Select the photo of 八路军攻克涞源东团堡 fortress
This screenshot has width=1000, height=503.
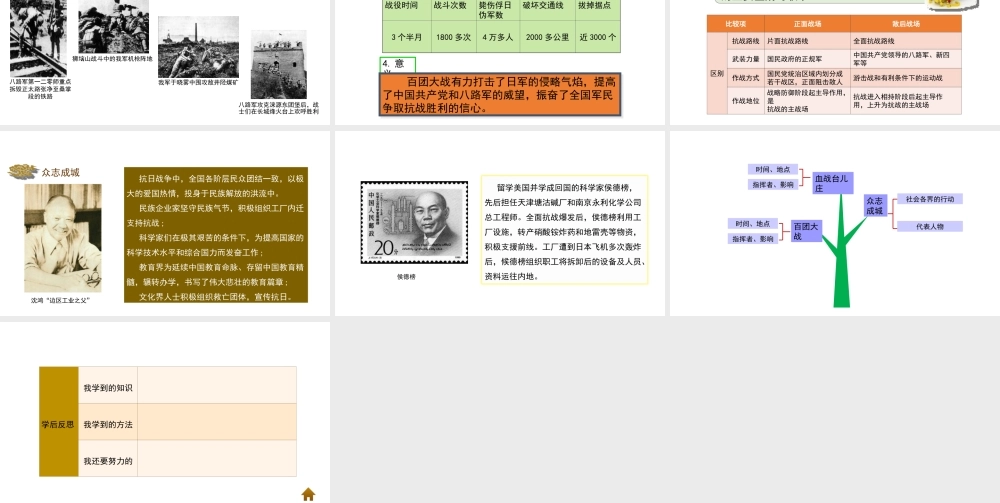[278, 64]
